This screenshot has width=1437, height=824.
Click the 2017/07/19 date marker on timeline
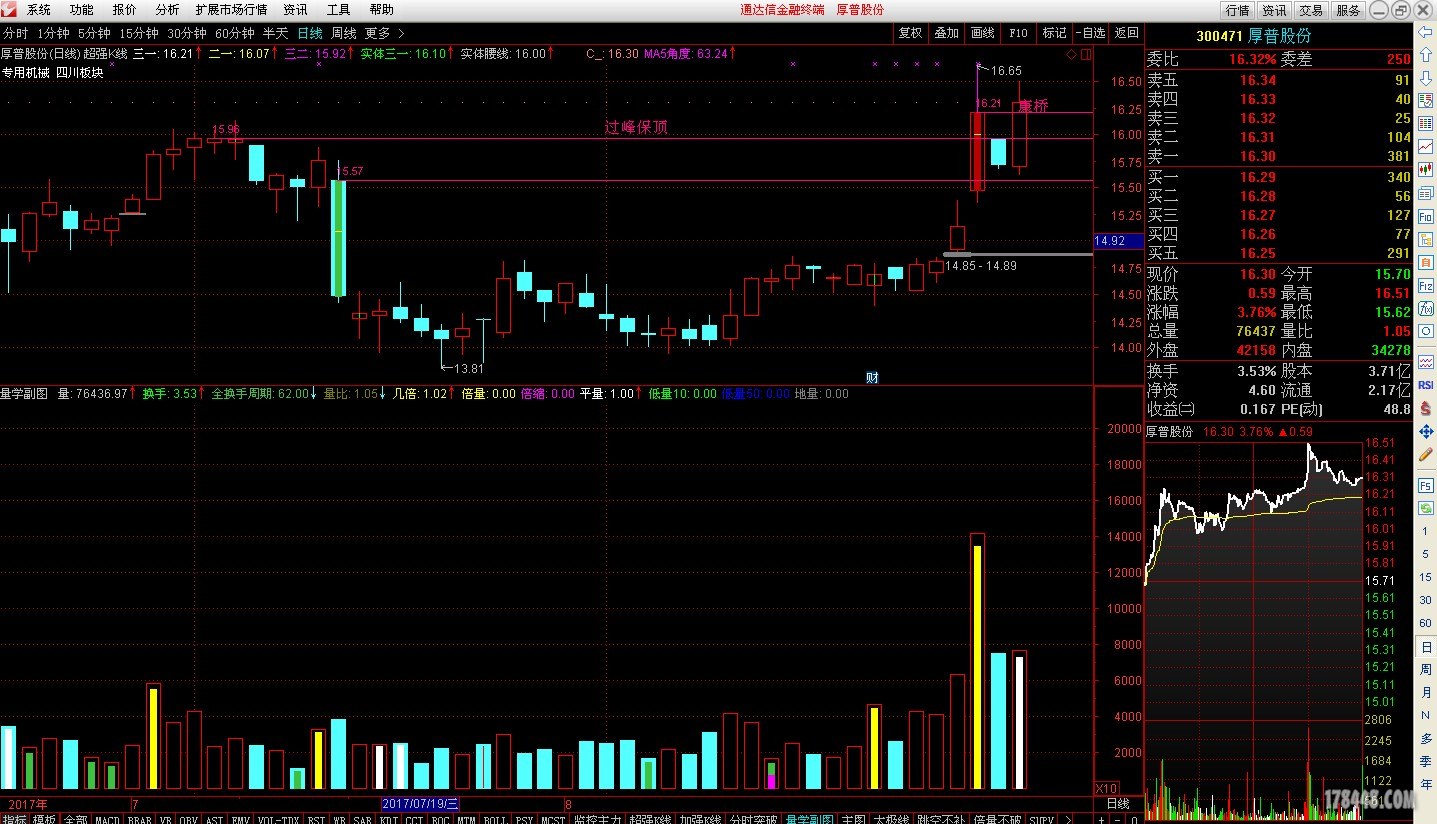(x=421, y=803)
